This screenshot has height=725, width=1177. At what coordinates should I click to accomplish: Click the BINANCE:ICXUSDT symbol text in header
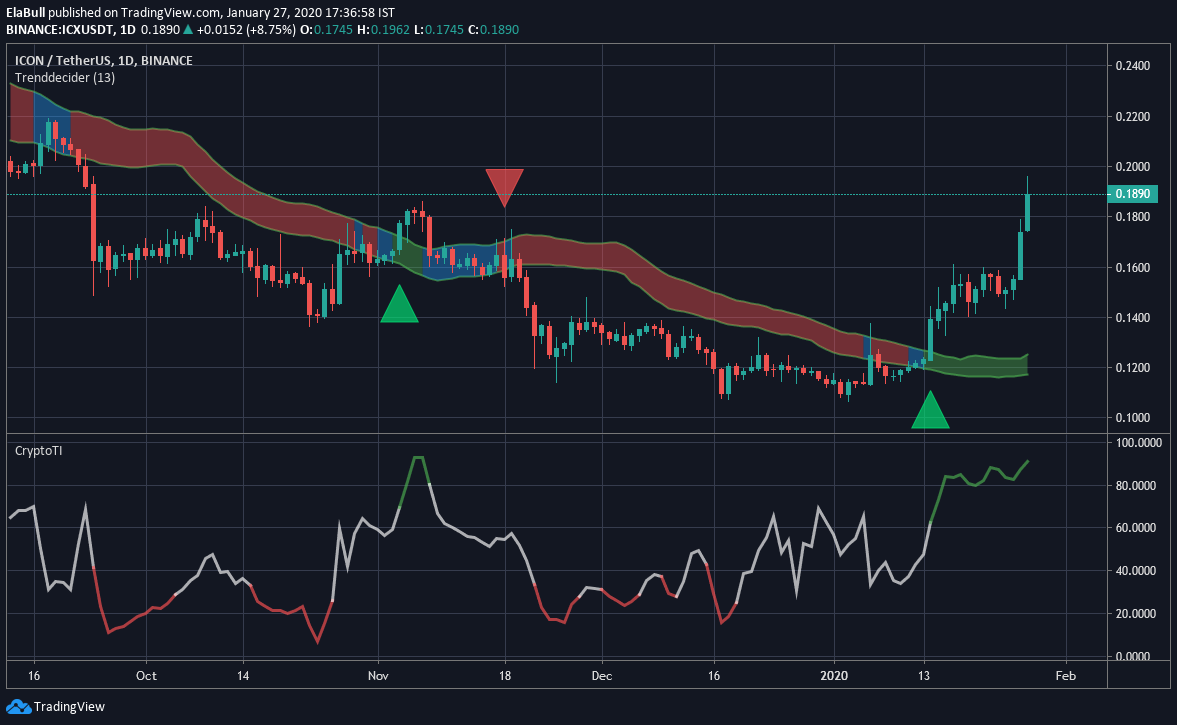[60, 29]
